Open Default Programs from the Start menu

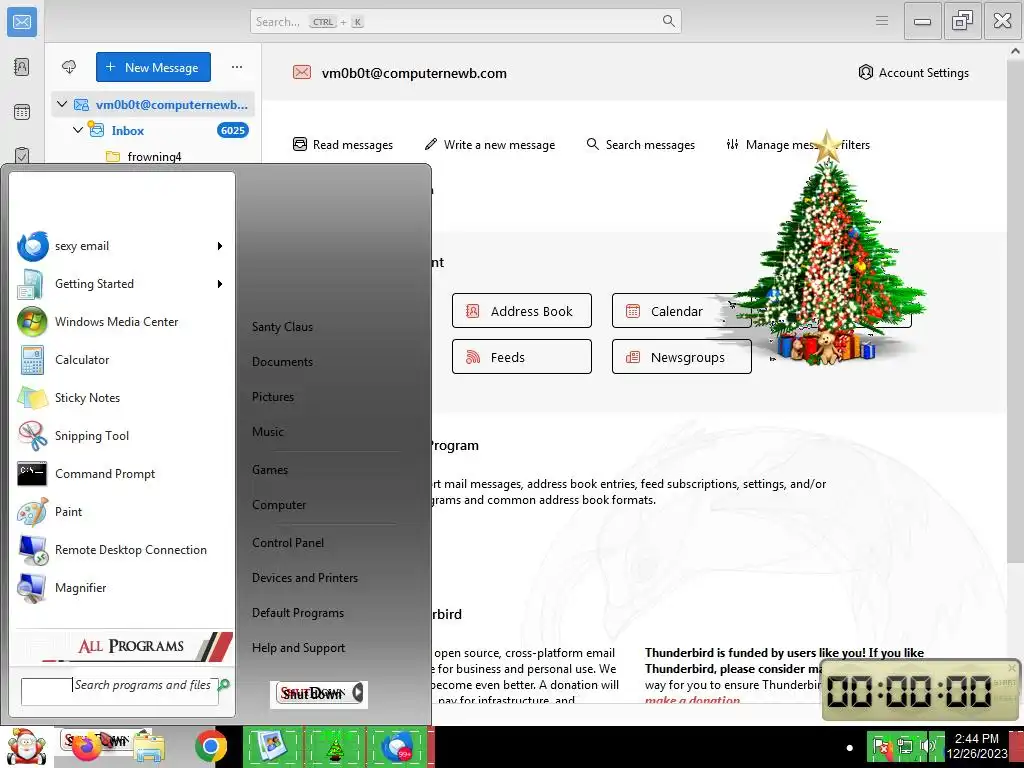pyautogui.click(x=298, y=613)
